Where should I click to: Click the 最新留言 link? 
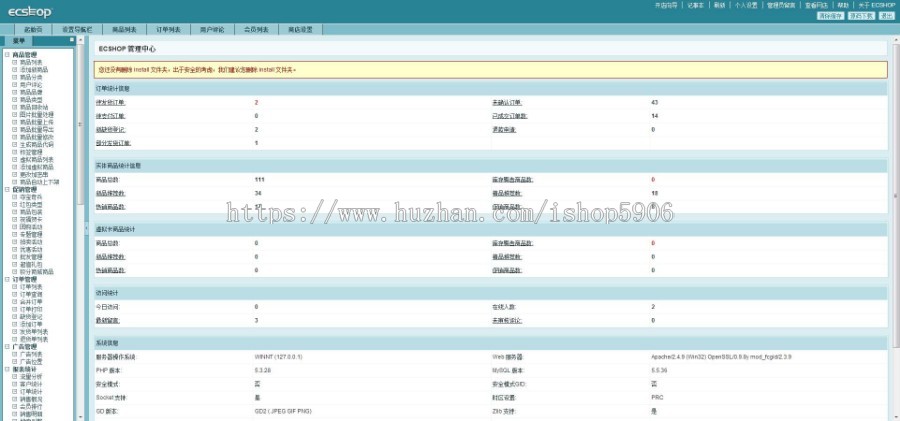coord(107,320)
